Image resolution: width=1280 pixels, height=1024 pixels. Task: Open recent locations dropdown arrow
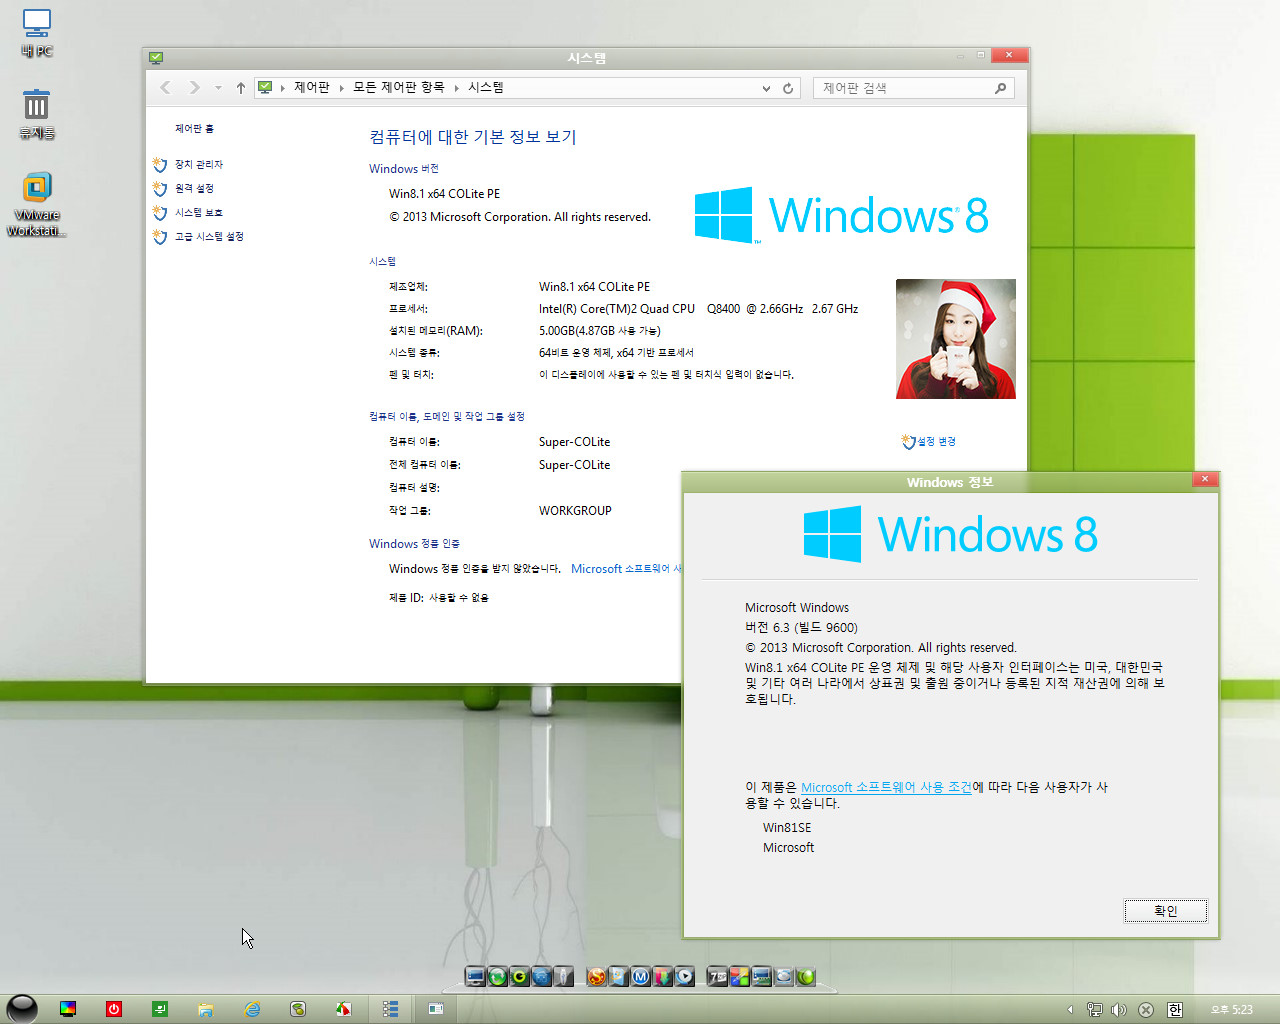click(218, 88)
